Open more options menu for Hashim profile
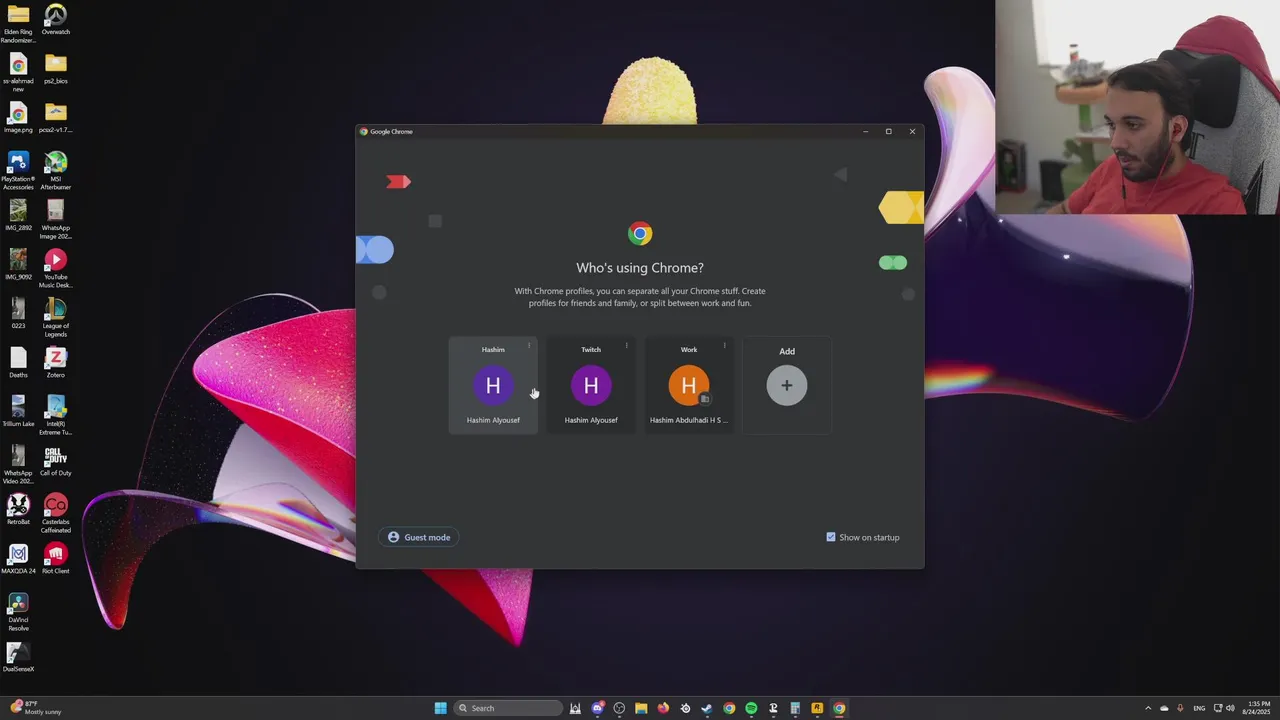 coord(529,346)
